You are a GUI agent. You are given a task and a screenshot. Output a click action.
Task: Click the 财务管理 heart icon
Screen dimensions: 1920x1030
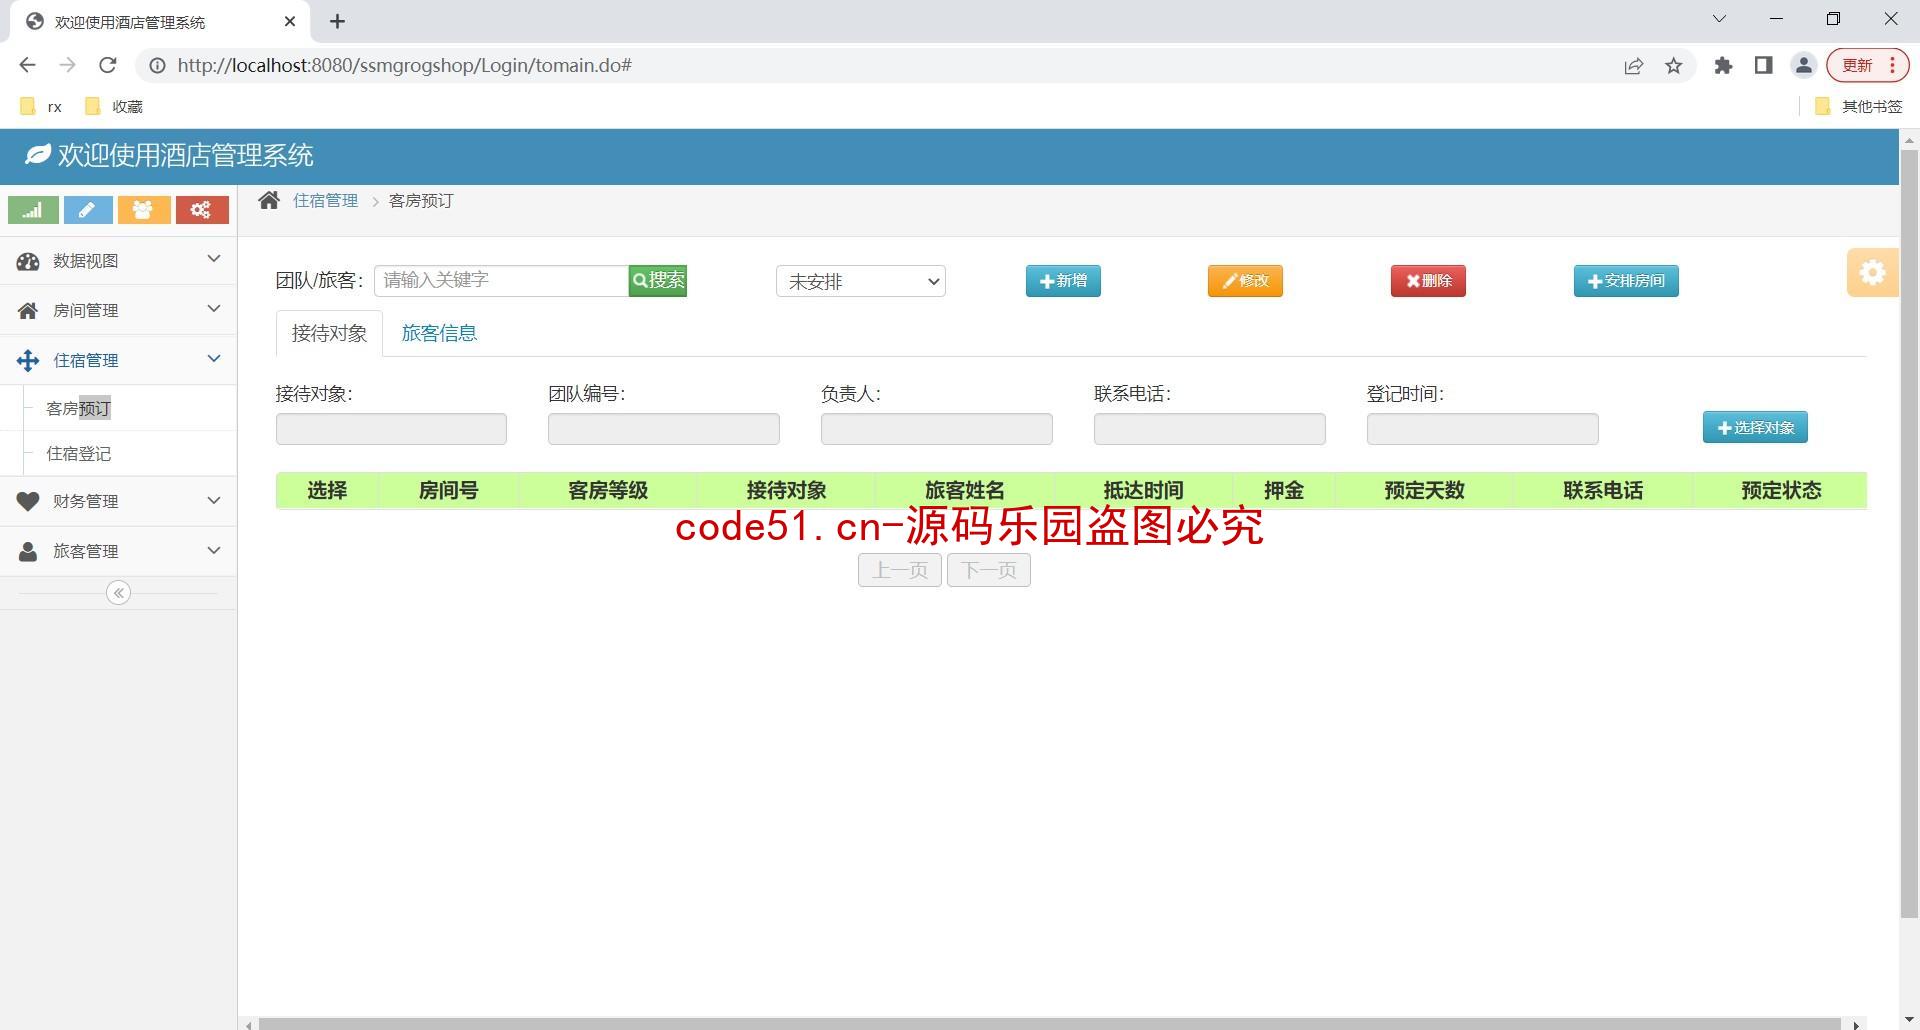pos(28,501)
